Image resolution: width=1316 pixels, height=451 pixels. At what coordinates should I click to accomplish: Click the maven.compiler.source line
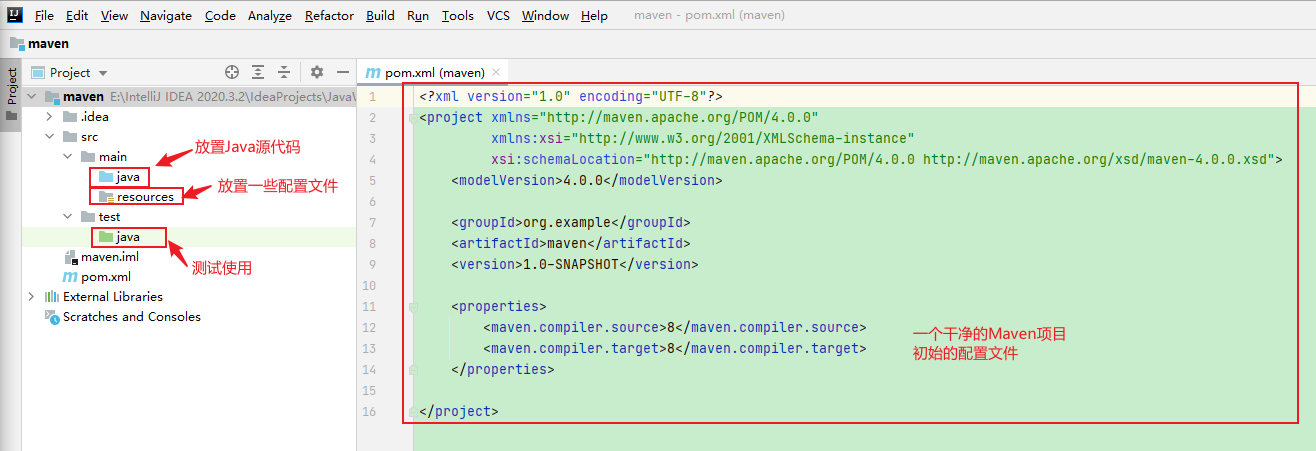675,327
